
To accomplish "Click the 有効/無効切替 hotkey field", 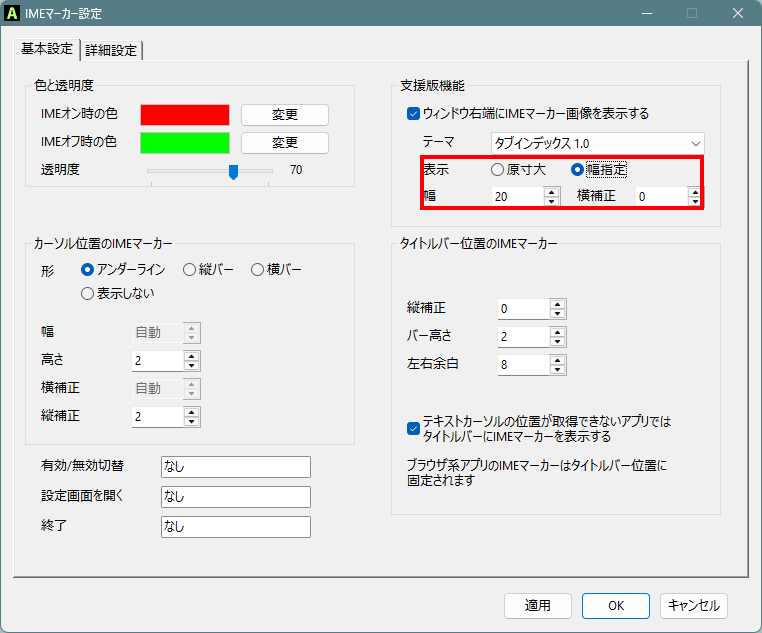I will click(236, 467).
